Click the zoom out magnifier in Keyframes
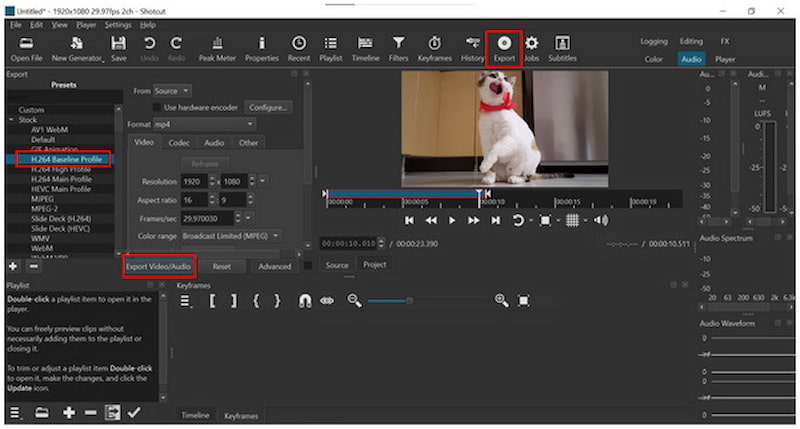This screenshot has height=429, width=800. point(354,300)
